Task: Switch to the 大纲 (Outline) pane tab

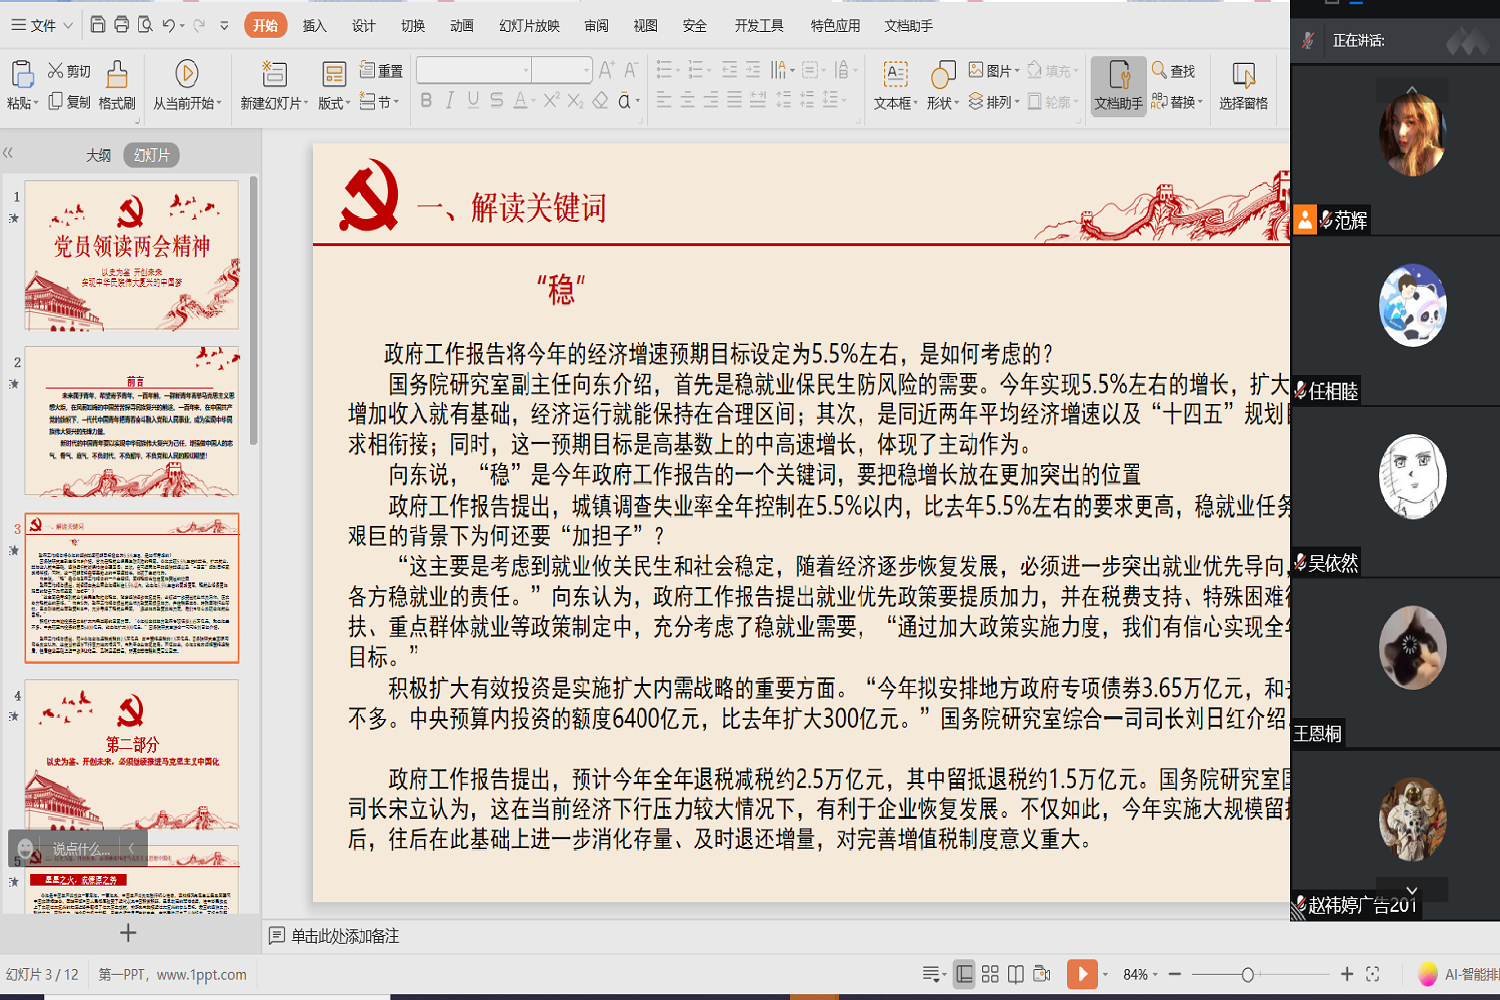Action: tap(96, 154)
